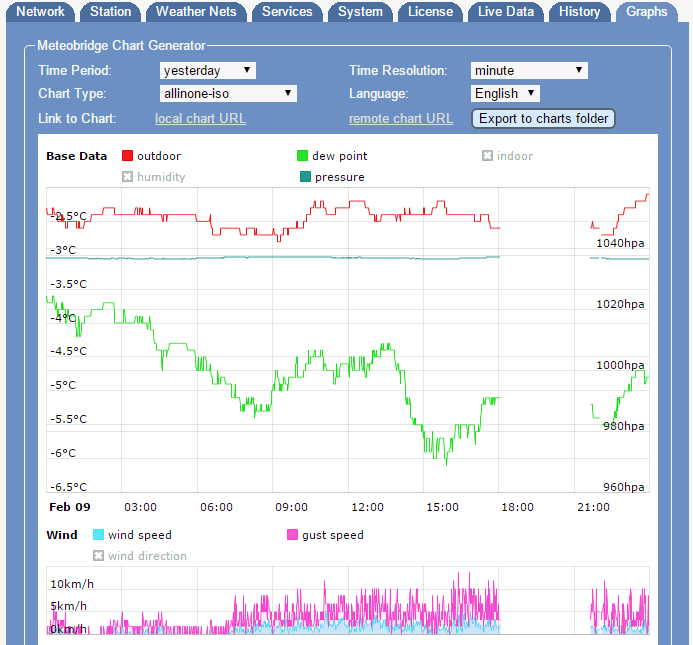The width and height of the screenshot is (693, 645).
Task: Click the wind direction legend label
Action: pyautogui.click(x=147, y=556)
